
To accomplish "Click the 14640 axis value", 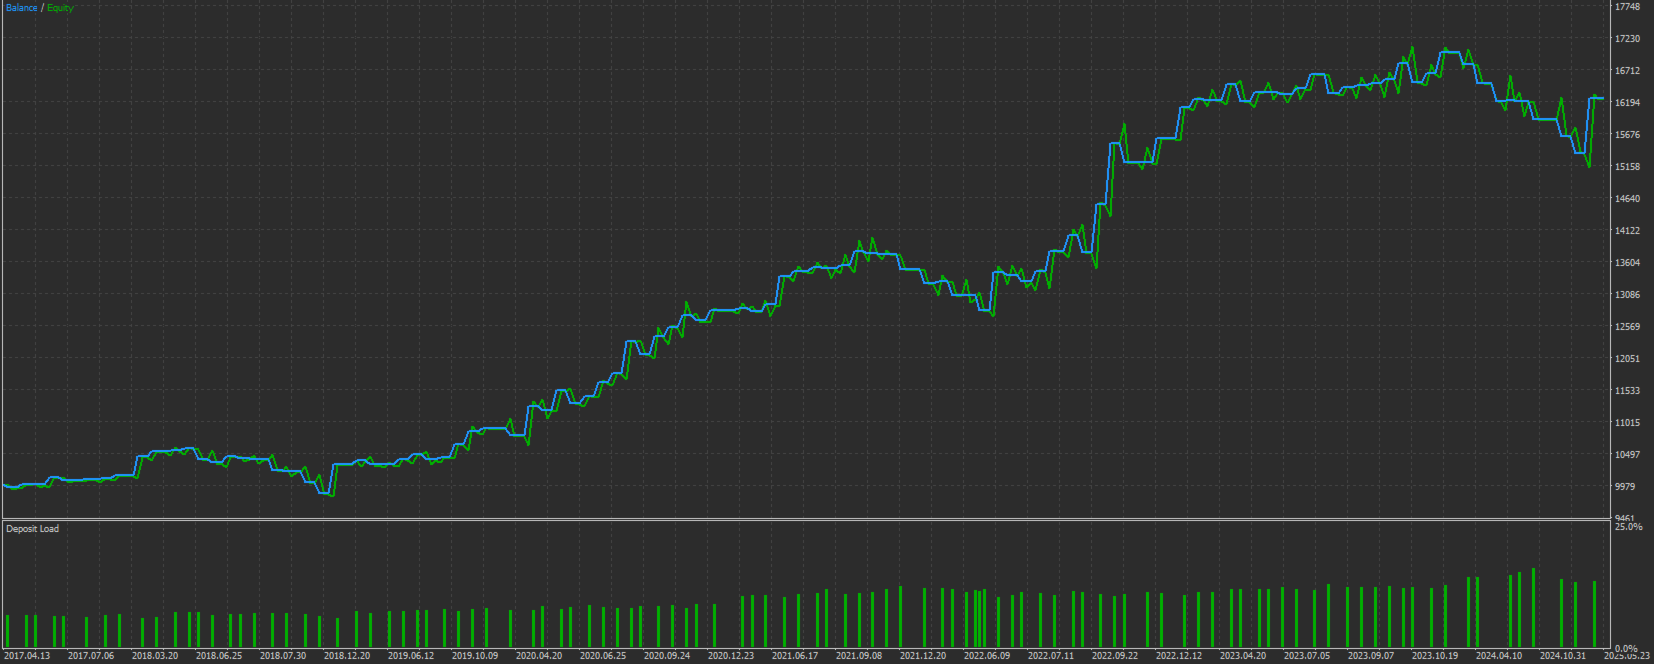I will 1627,199.
